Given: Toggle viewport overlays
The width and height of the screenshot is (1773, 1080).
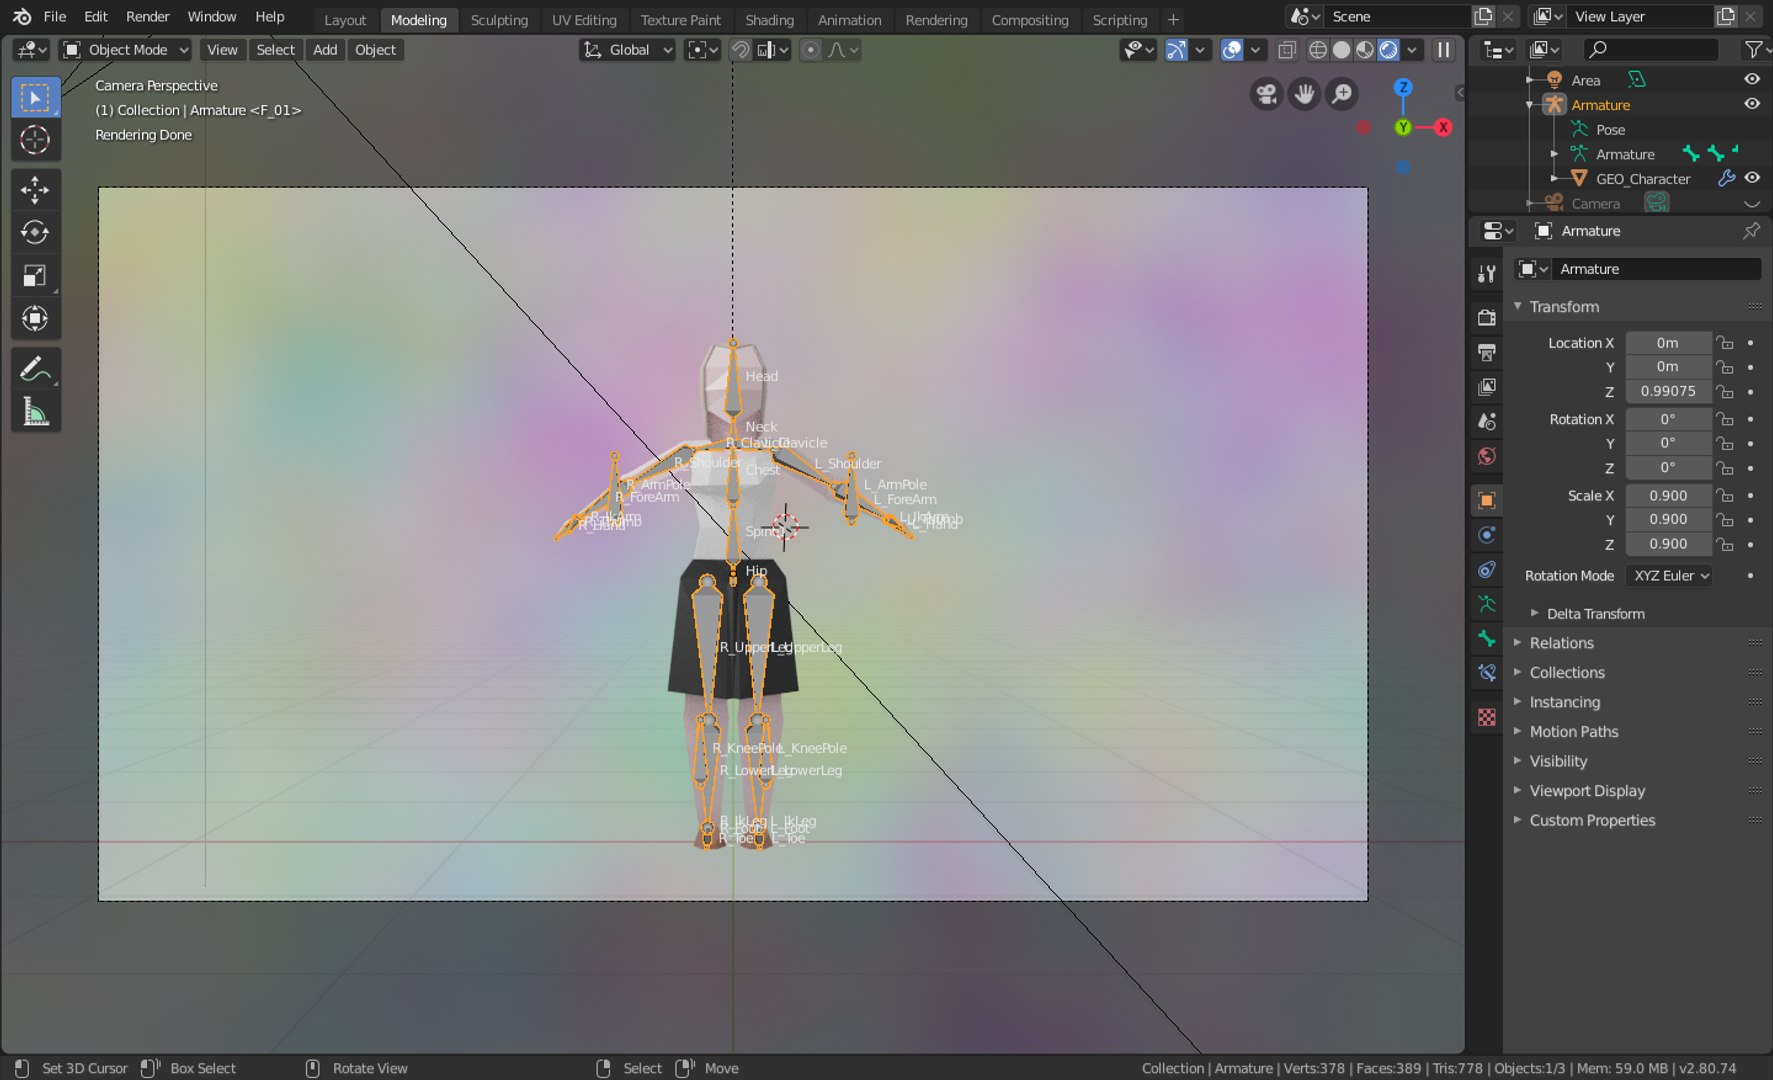Looking at the screenshot, I should pos(1232,49).
